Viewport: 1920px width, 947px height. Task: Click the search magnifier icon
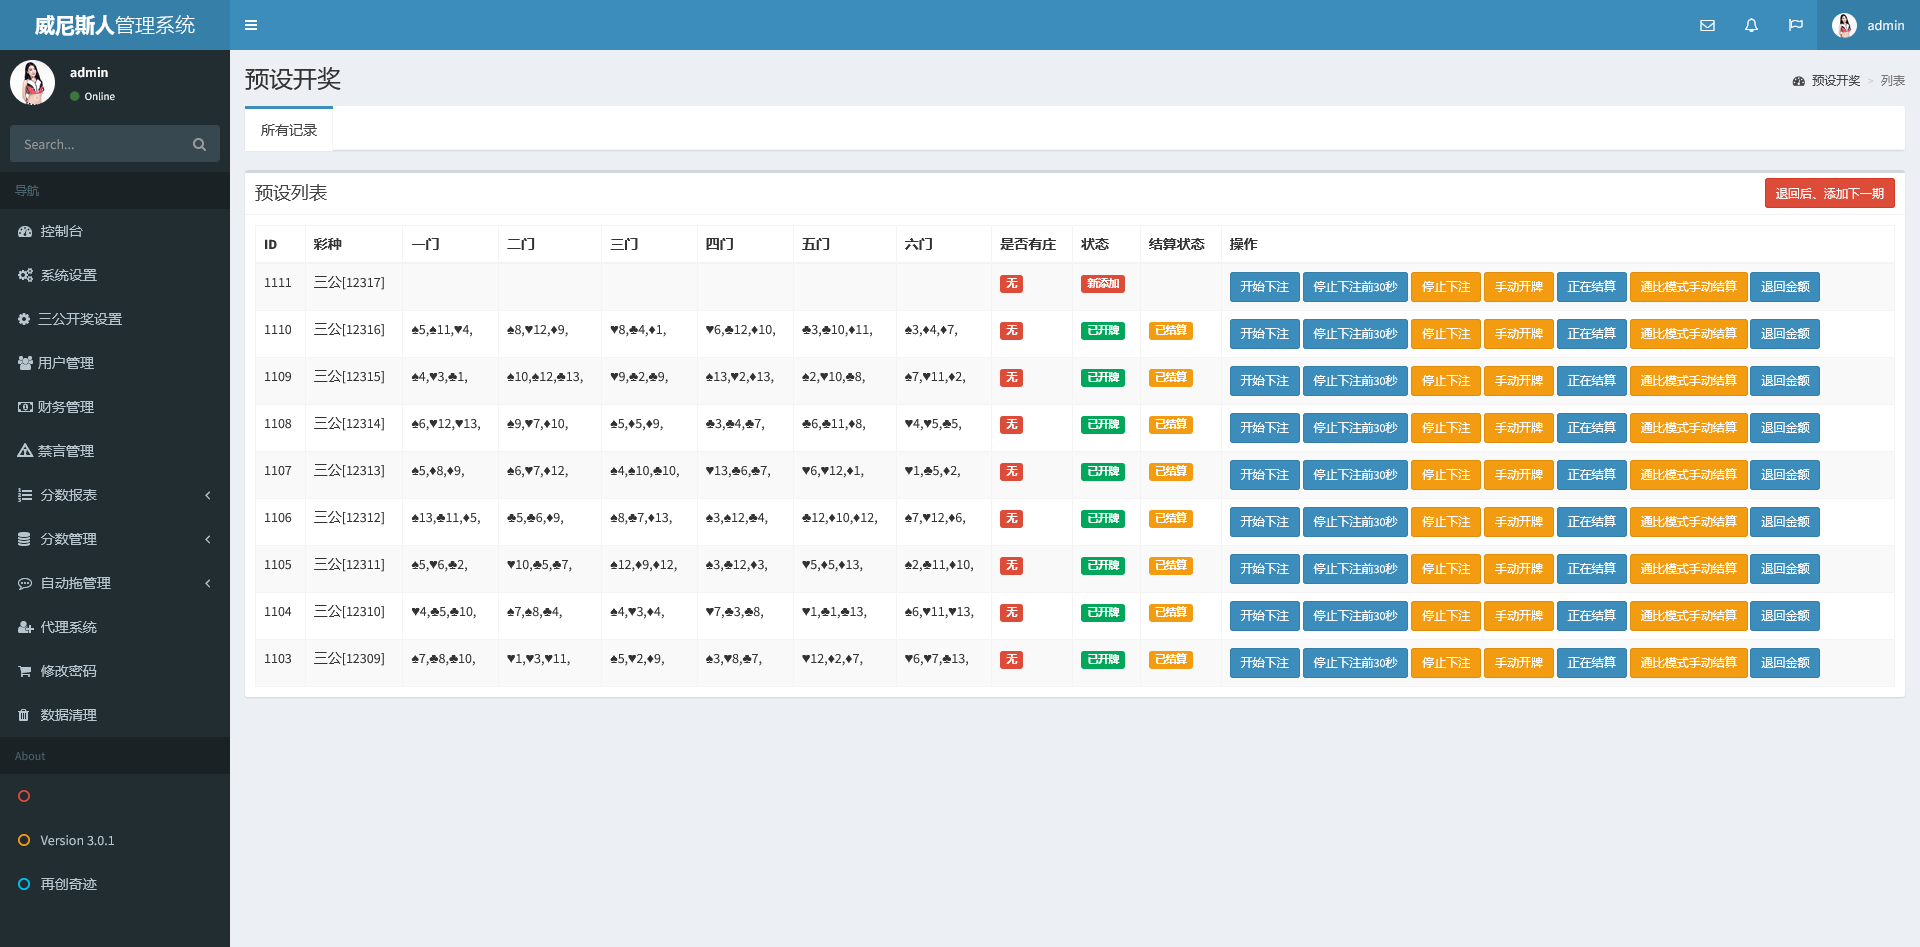tap(199, 144)
